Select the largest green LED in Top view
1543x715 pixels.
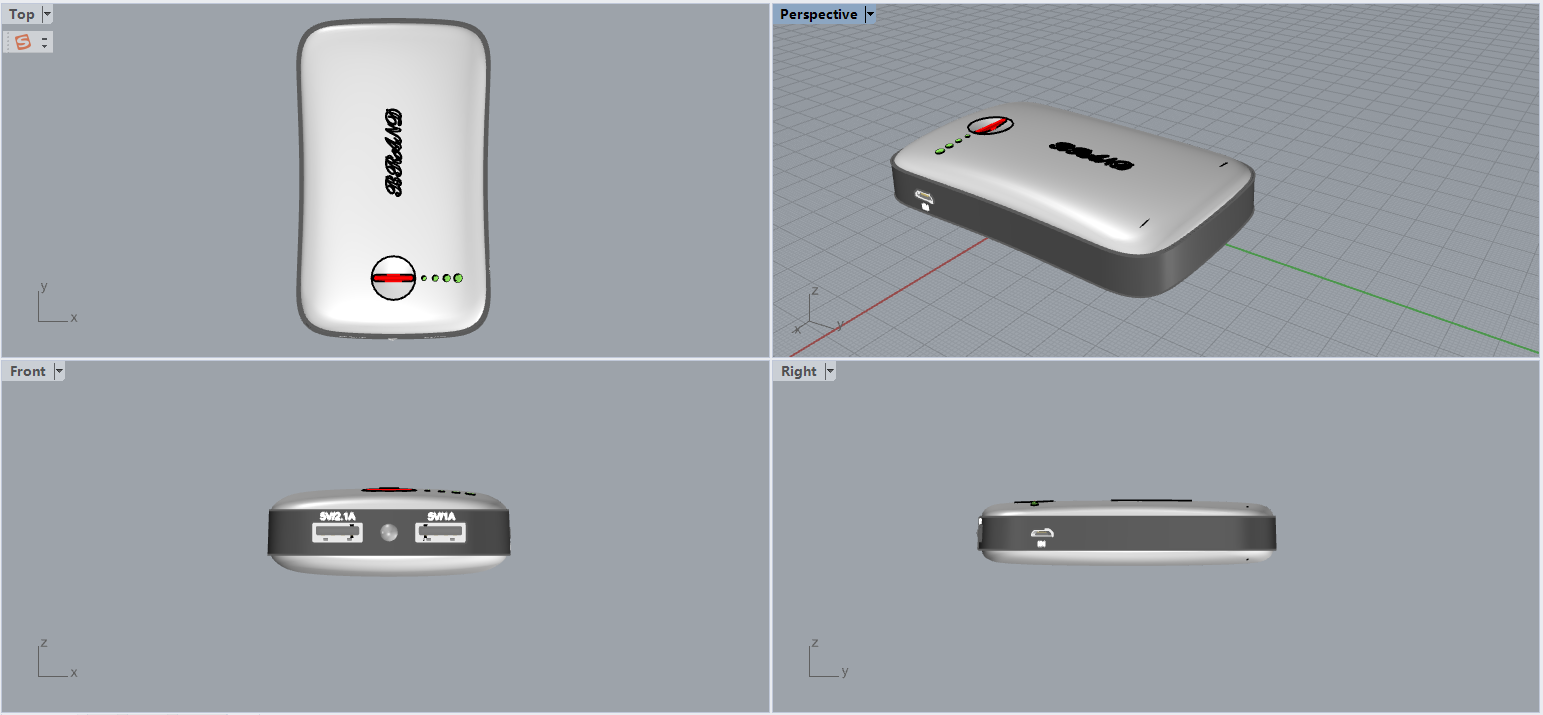coord(459,277)
